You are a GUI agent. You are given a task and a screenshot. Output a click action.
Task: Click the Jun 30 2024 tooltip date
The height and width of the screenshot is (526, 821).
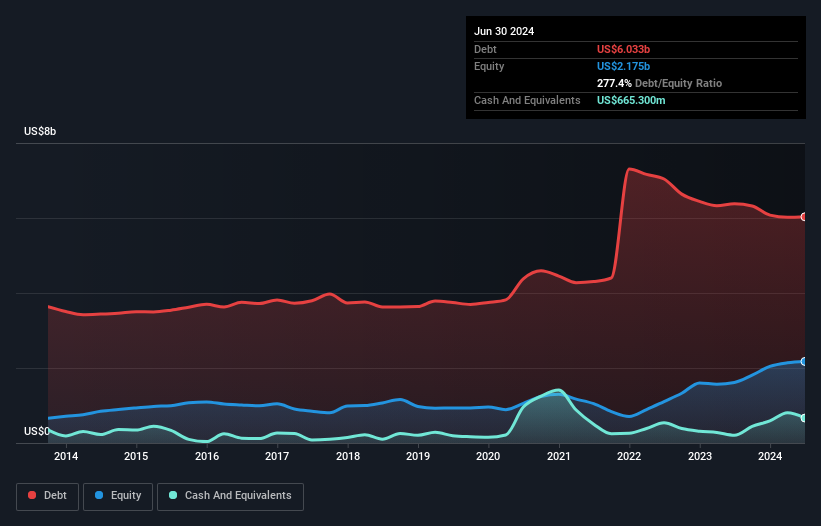pyautogui.click(x=504, y=31)
